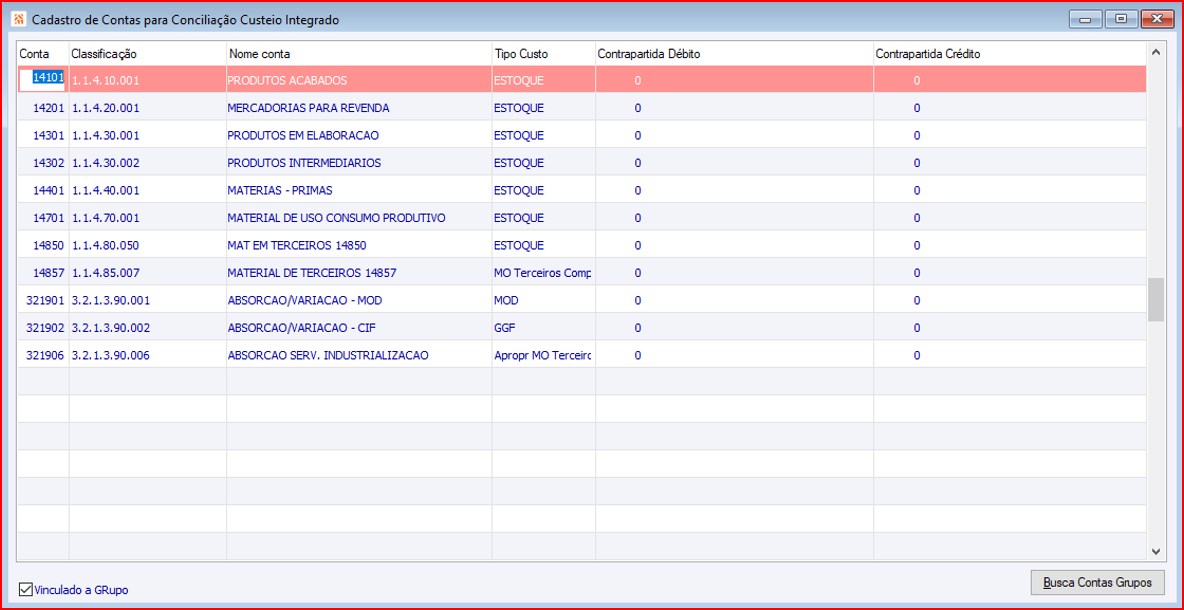The height and width of the screenshot is (610, 1184).
Task: Click account number 321902
Action: (x=47, y=327)
